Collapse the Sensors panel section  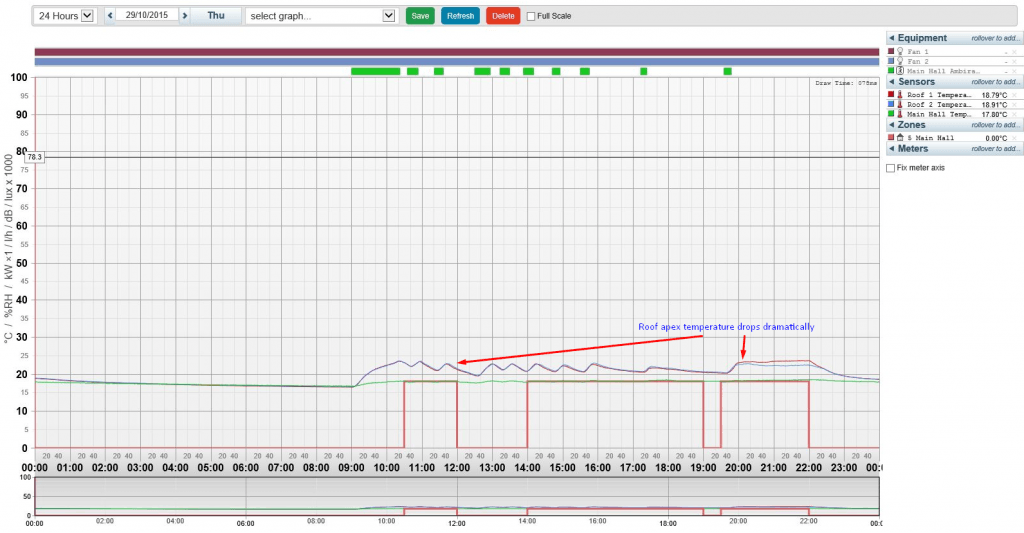point(891,81)
